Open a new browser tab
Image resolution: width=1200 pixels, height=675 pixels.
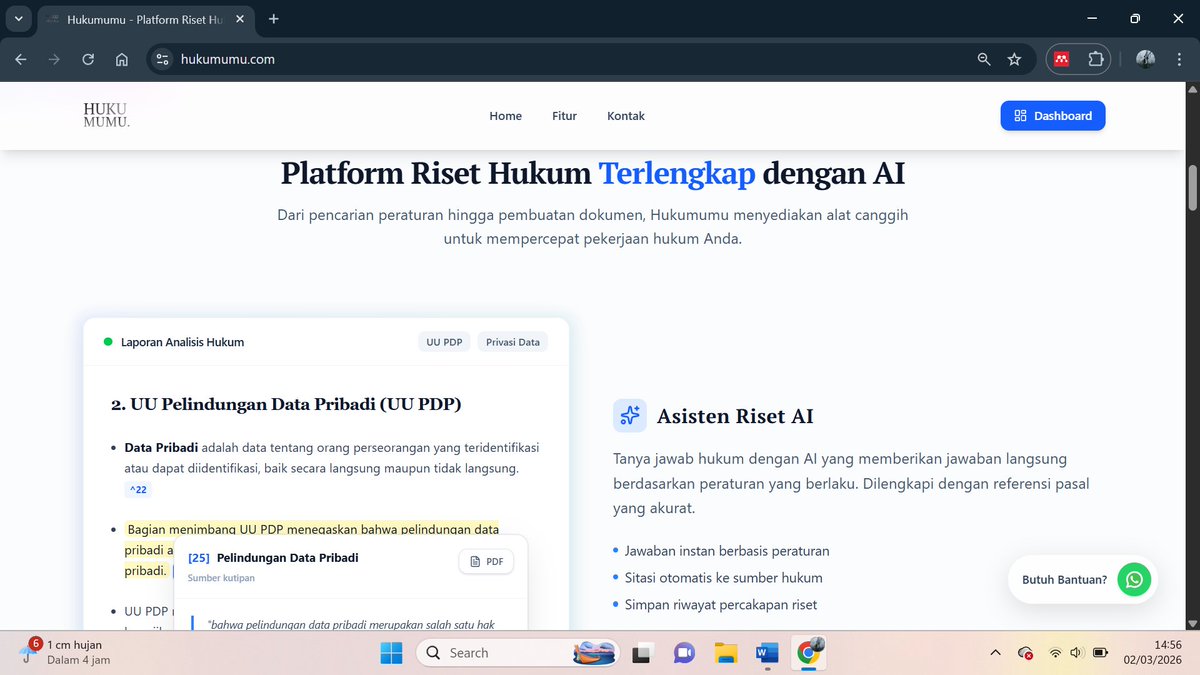(274, 19)
